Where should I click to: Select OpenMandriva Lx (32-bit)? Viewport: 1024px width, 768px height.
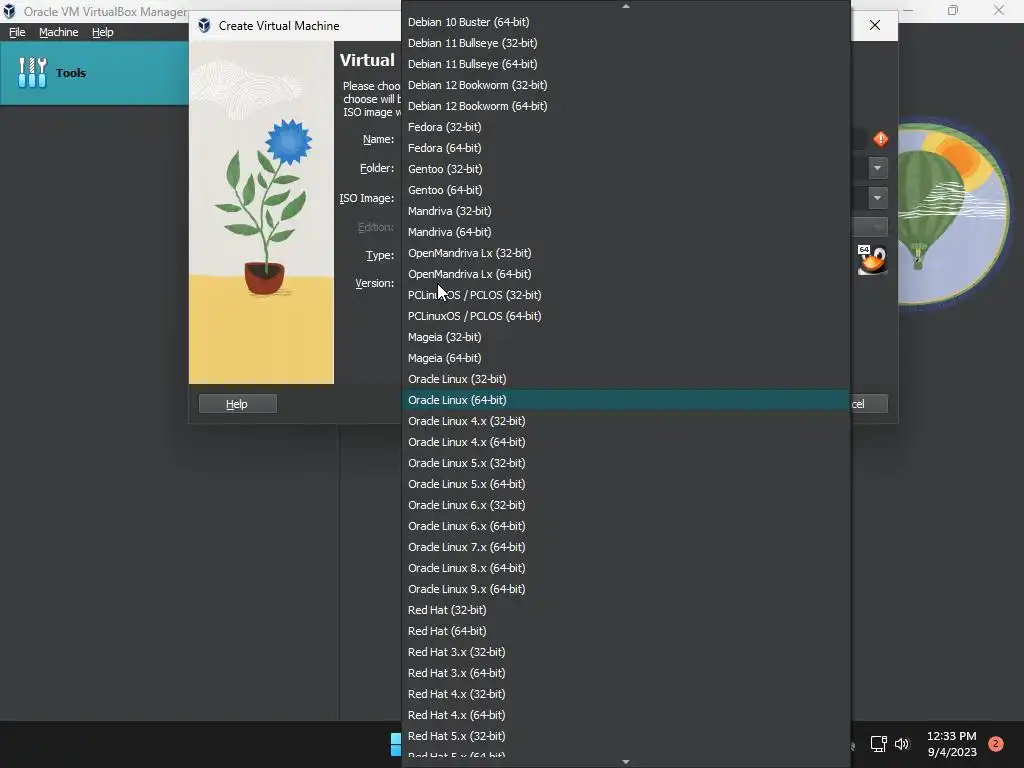626,253
